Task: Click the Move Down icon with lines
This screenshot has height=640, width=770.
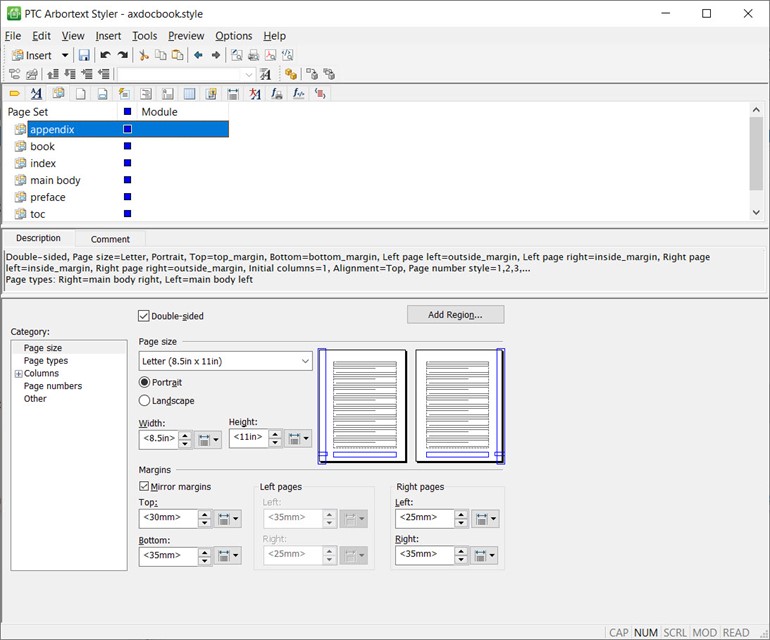Action: tap(70, 74)
